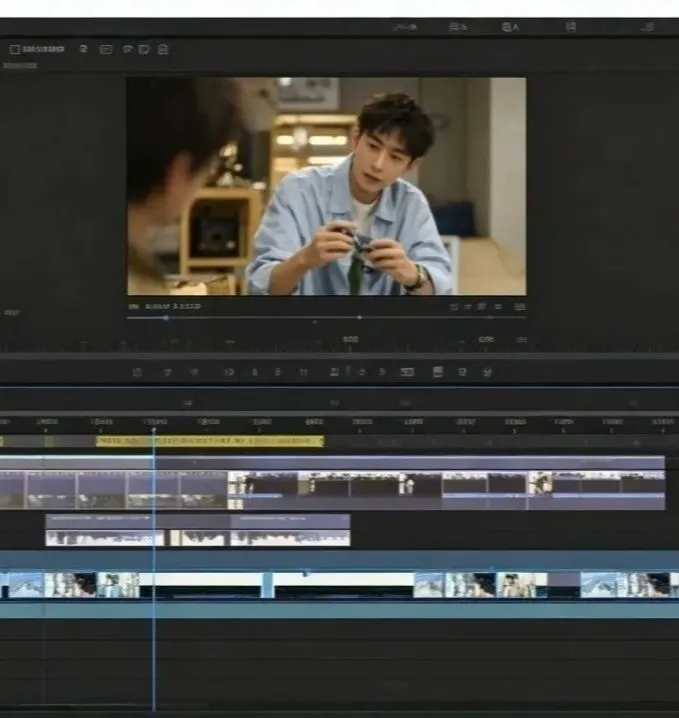The height and width of the screenshot is (718, 679).
Task: Click the wide rectangle icon in the edit toolbar
Action: point(407,372)
